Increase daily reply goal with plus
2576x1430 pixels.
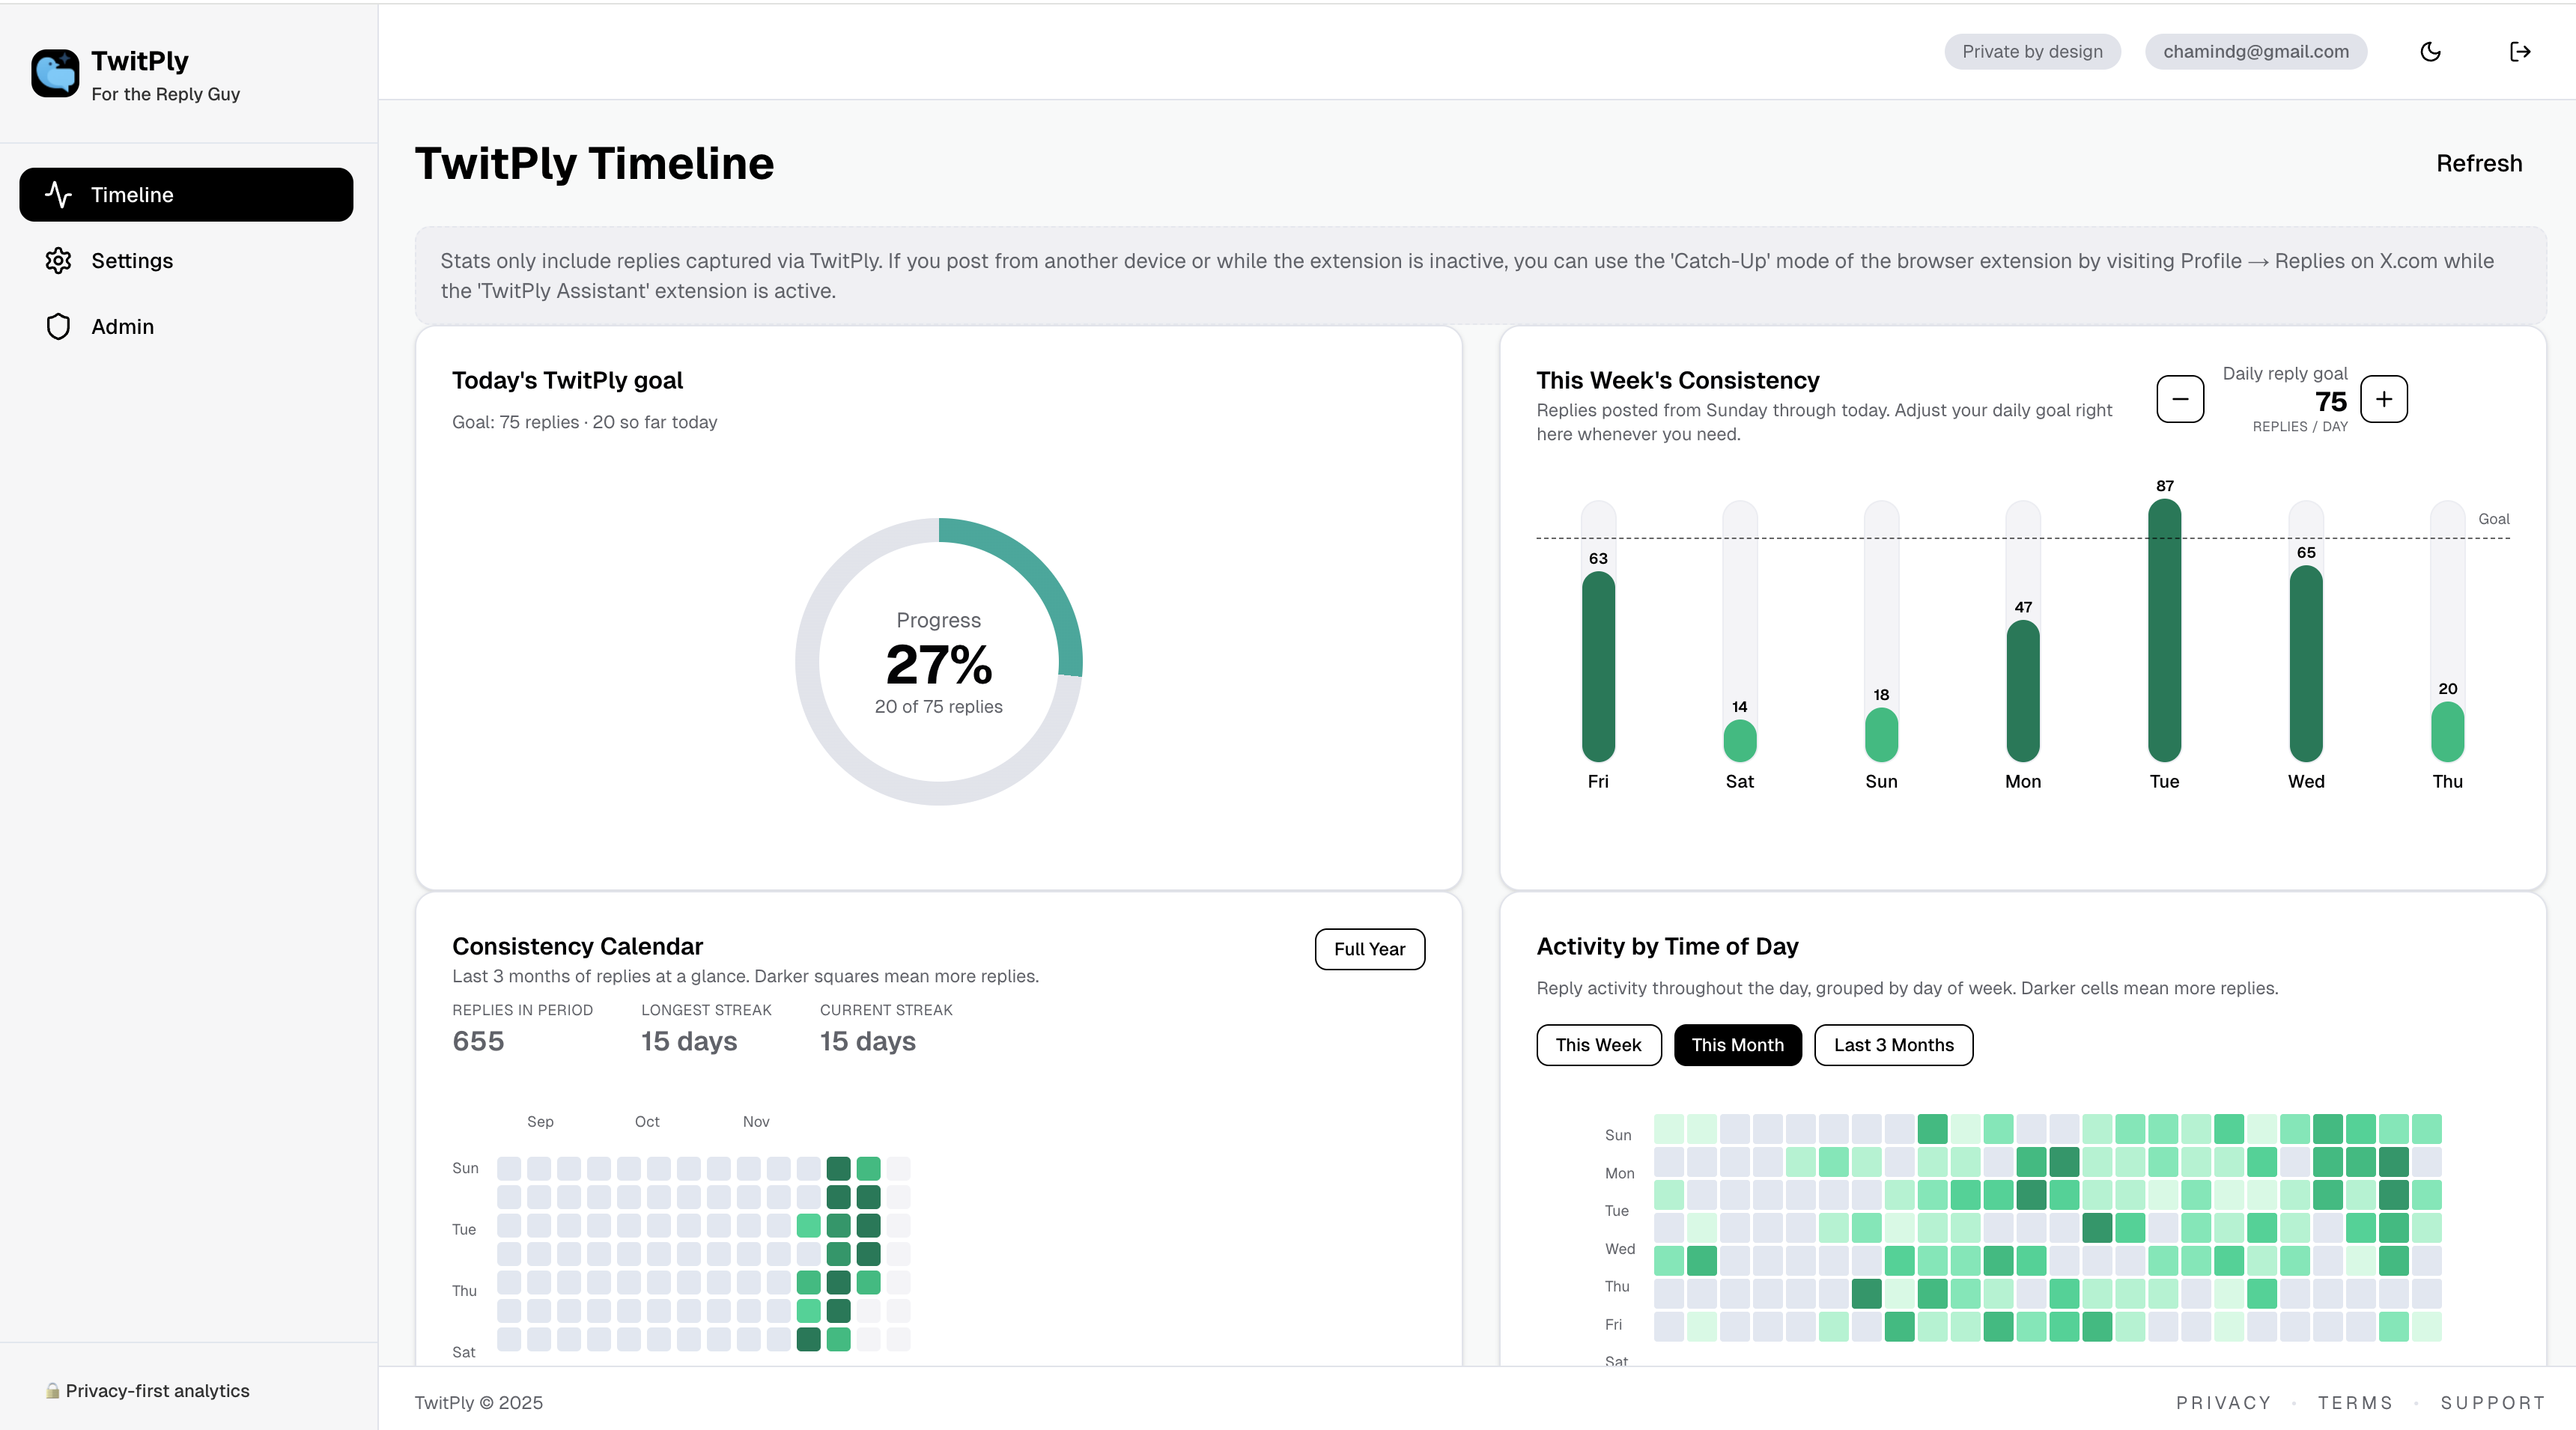[x=2384, y=399]
